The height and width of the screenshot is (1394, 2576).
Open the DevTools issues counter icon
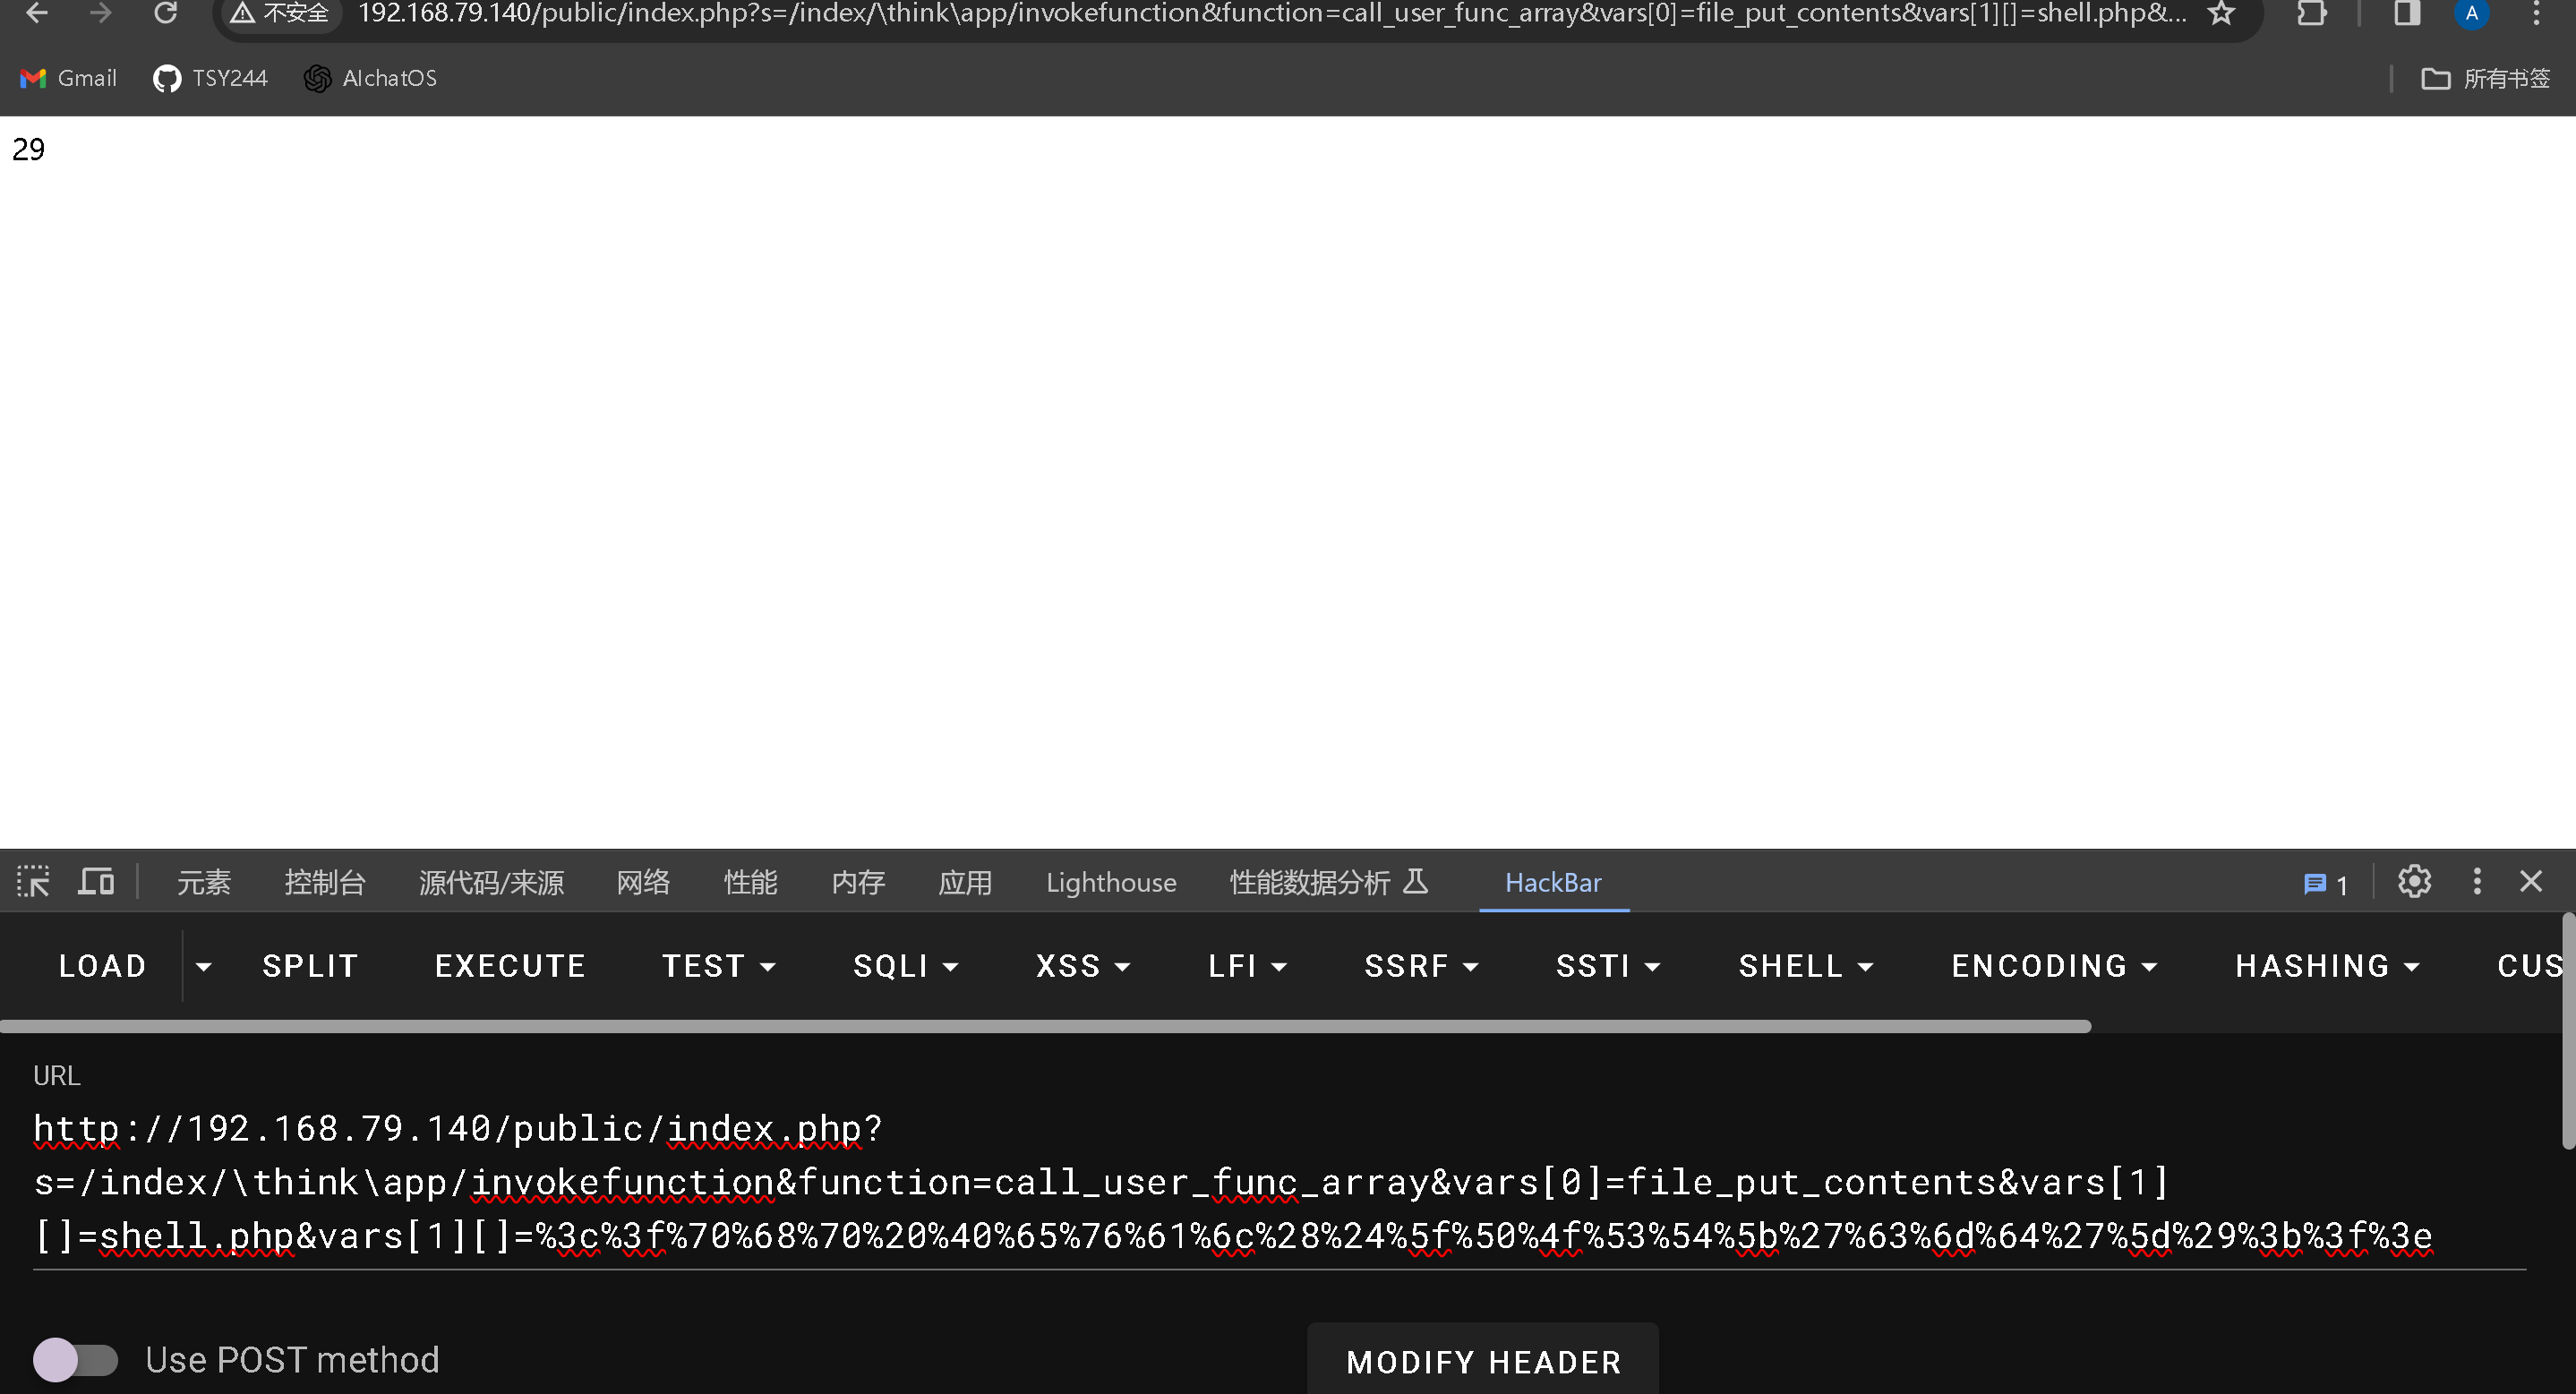coord(2325,884)
